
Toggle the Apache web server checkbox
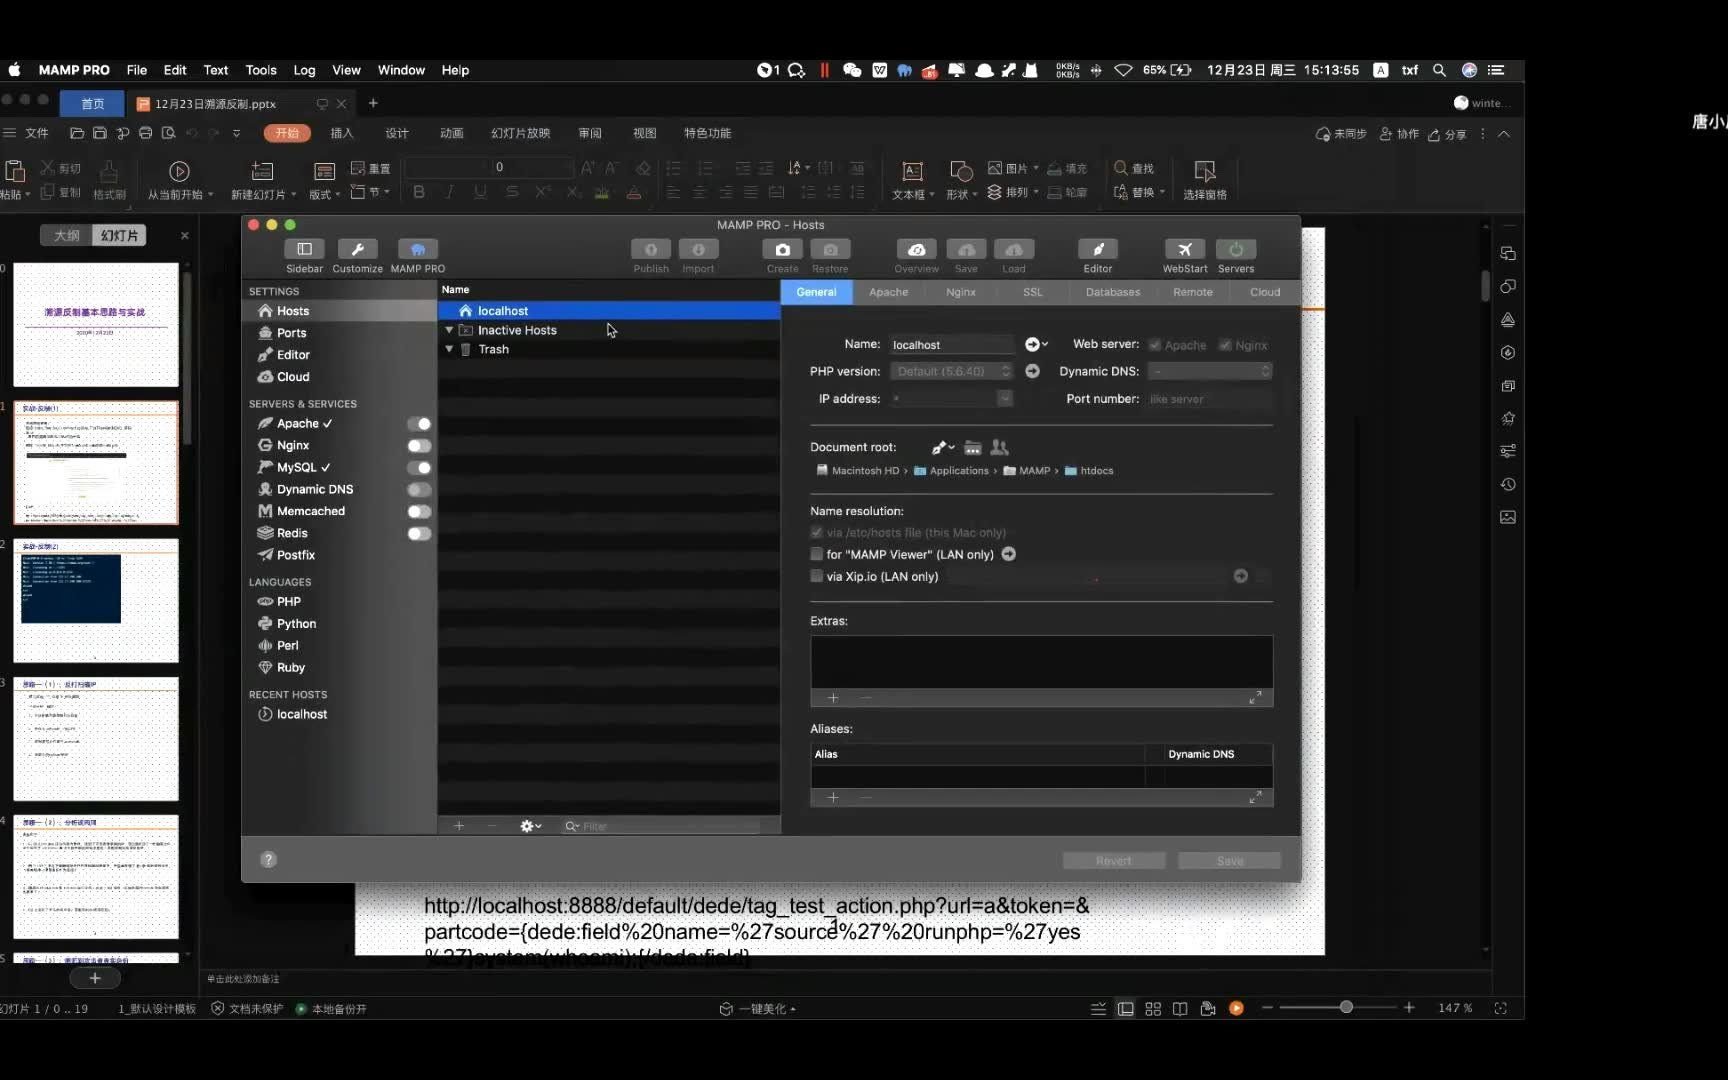coord(1155,345)
